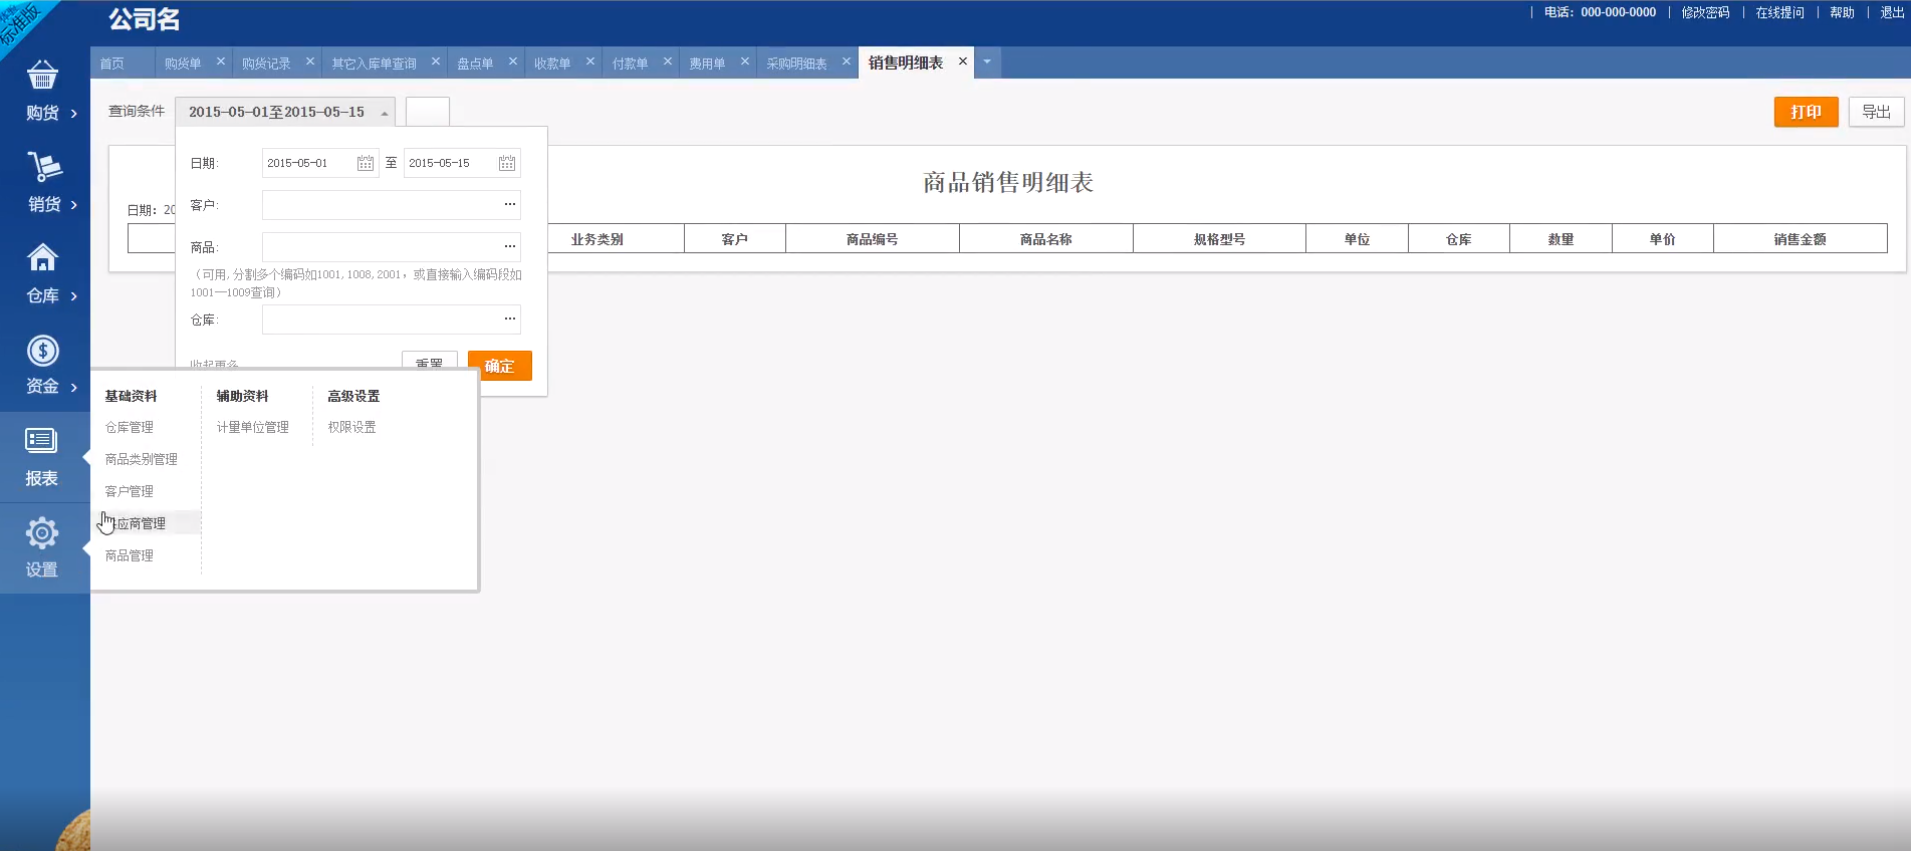This screenshot has height=851, width=1911.
Task: Open the end date calendar picker
Action: tap(507, 163)
